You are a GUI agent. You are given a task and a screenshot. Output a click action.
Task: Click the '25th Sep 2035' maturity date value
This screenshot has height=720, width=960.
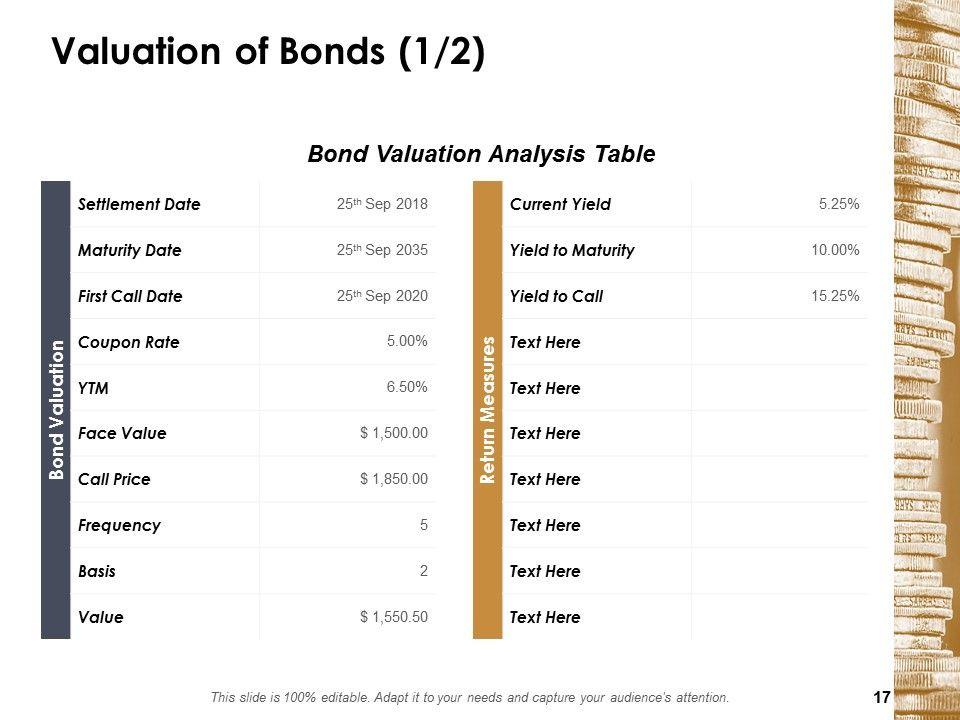point(382,250)
